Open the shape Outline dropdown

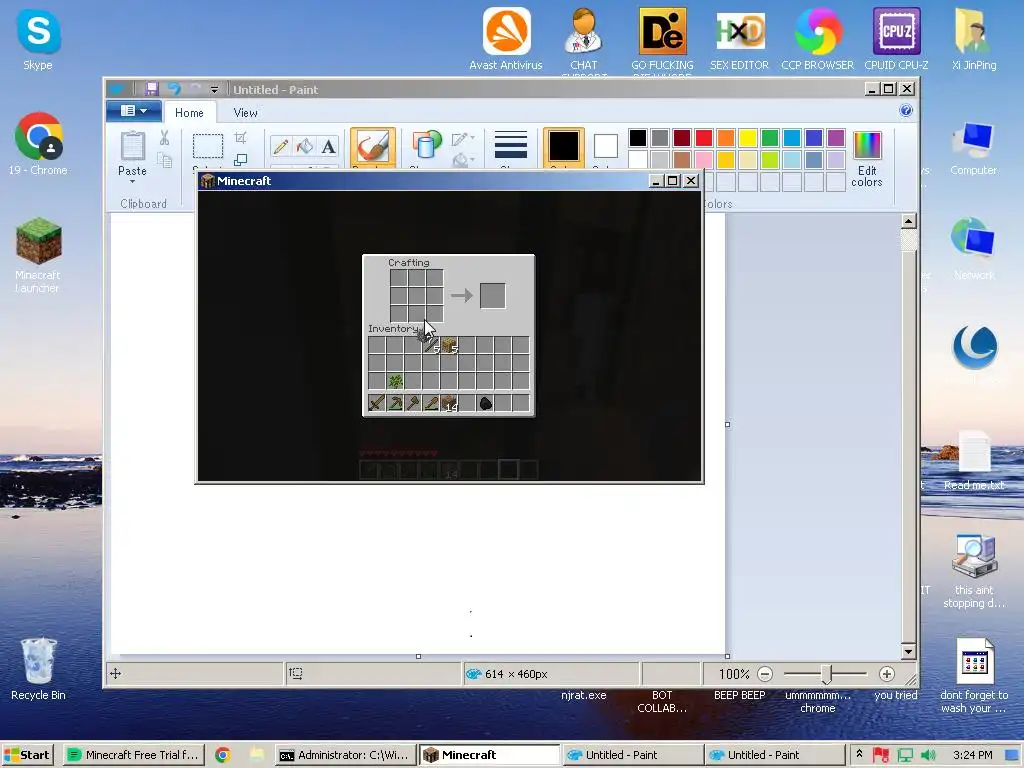[462, 138]
